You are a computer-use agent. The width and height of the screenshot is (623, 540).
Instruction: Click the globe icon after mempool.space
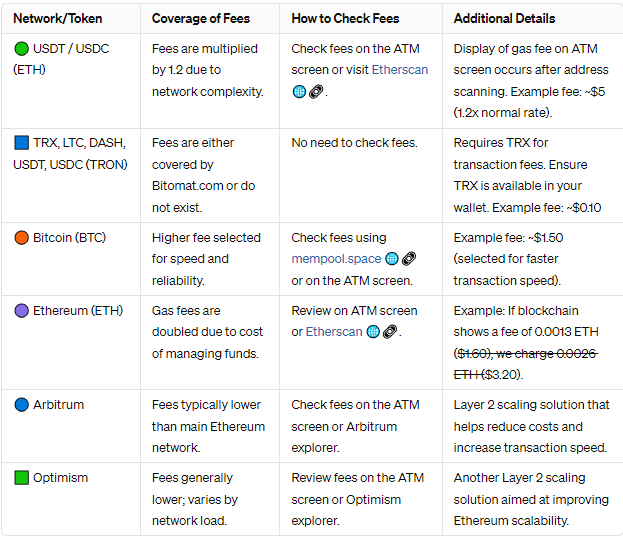(x=391, y=259)
